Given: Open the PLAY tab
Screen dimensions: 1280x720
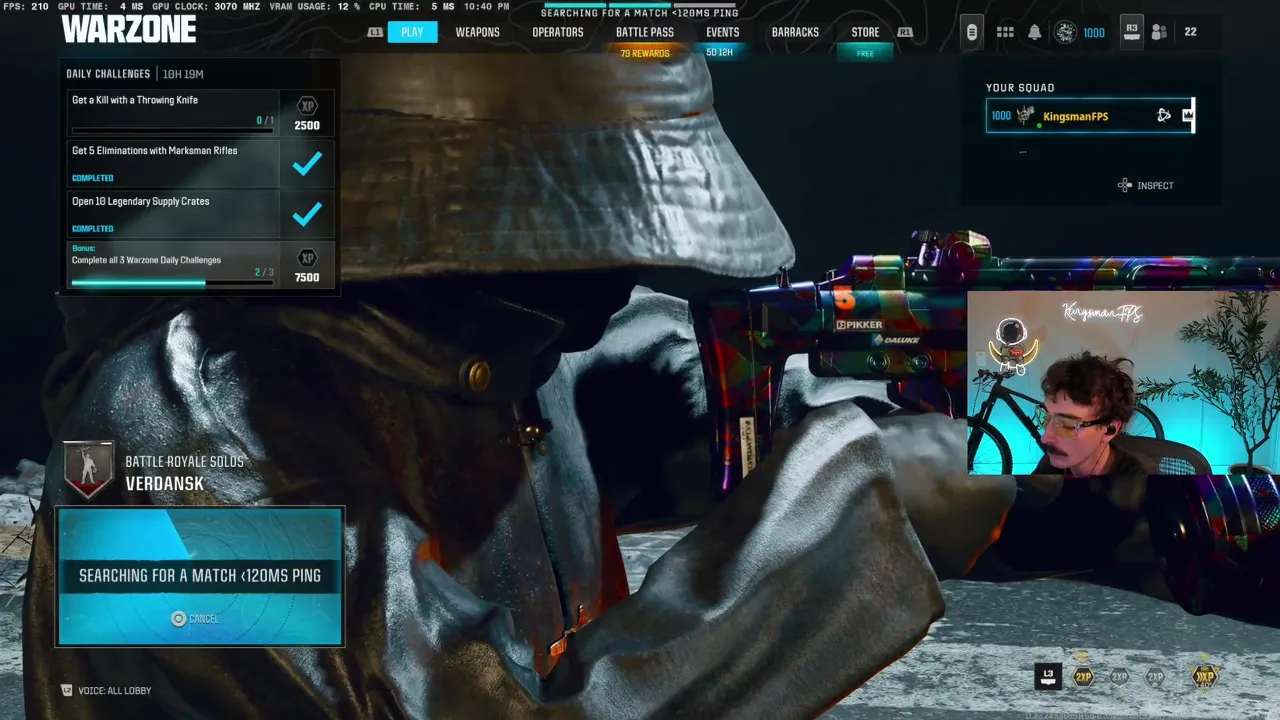Looking at the screenshot, I should tap(412, 32).
